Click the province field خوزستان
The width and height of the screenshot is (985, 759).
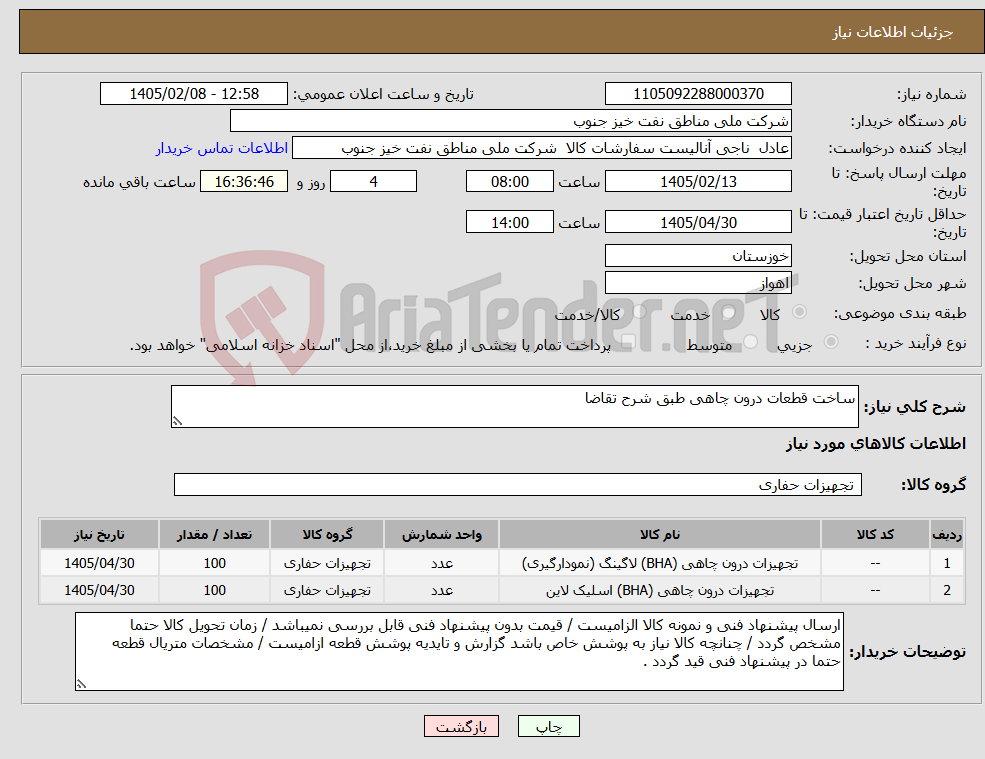pyautogui.click(x=698, y=256)
